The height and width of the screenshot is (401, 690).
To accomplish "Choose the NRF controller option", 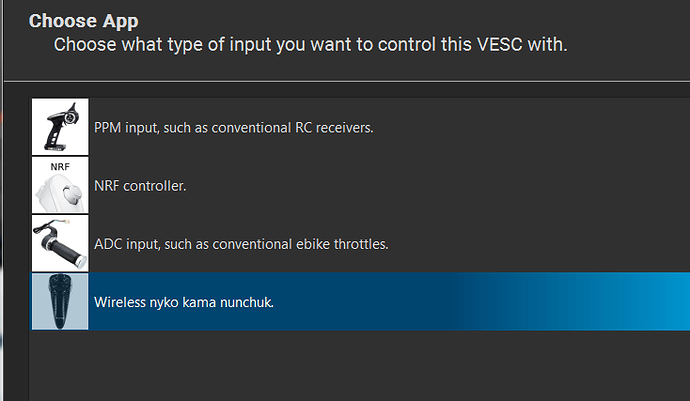I will tap(140, 186).
